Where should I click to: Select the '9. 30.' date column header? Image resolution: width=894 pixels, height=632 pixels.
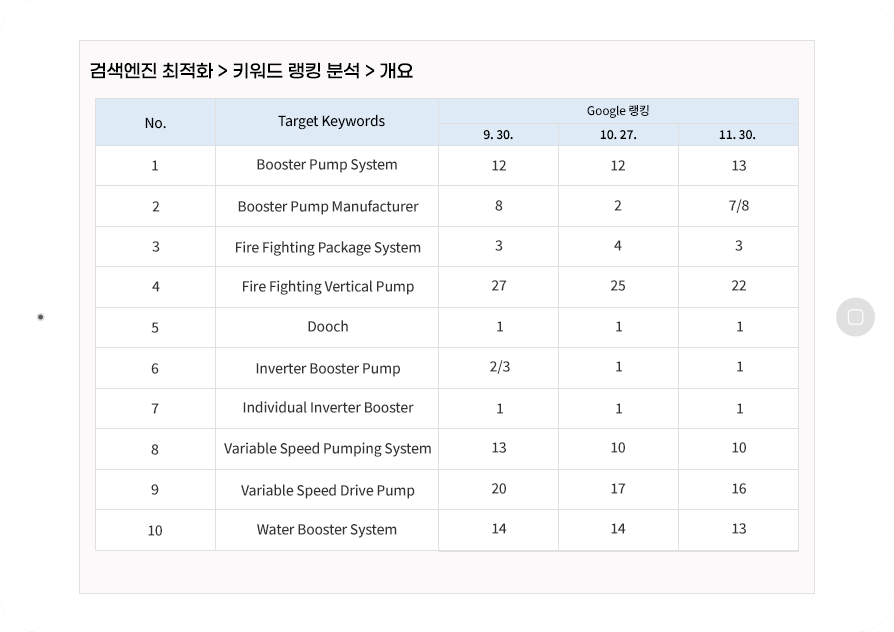point(498,135)
